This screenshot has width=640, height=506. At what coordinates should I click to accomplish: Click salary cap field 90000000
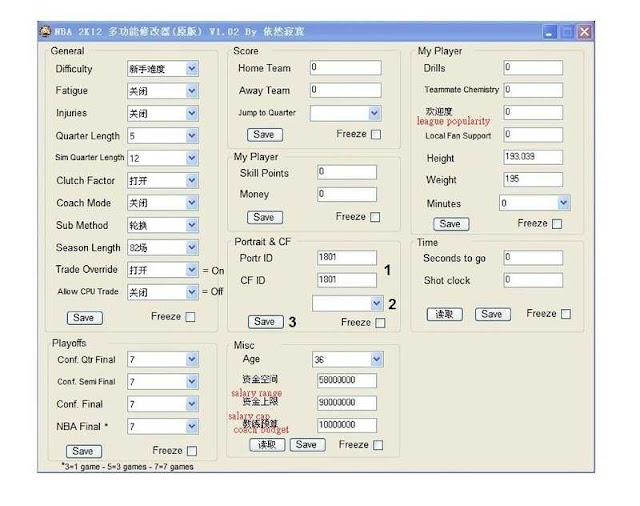(347, 403)
